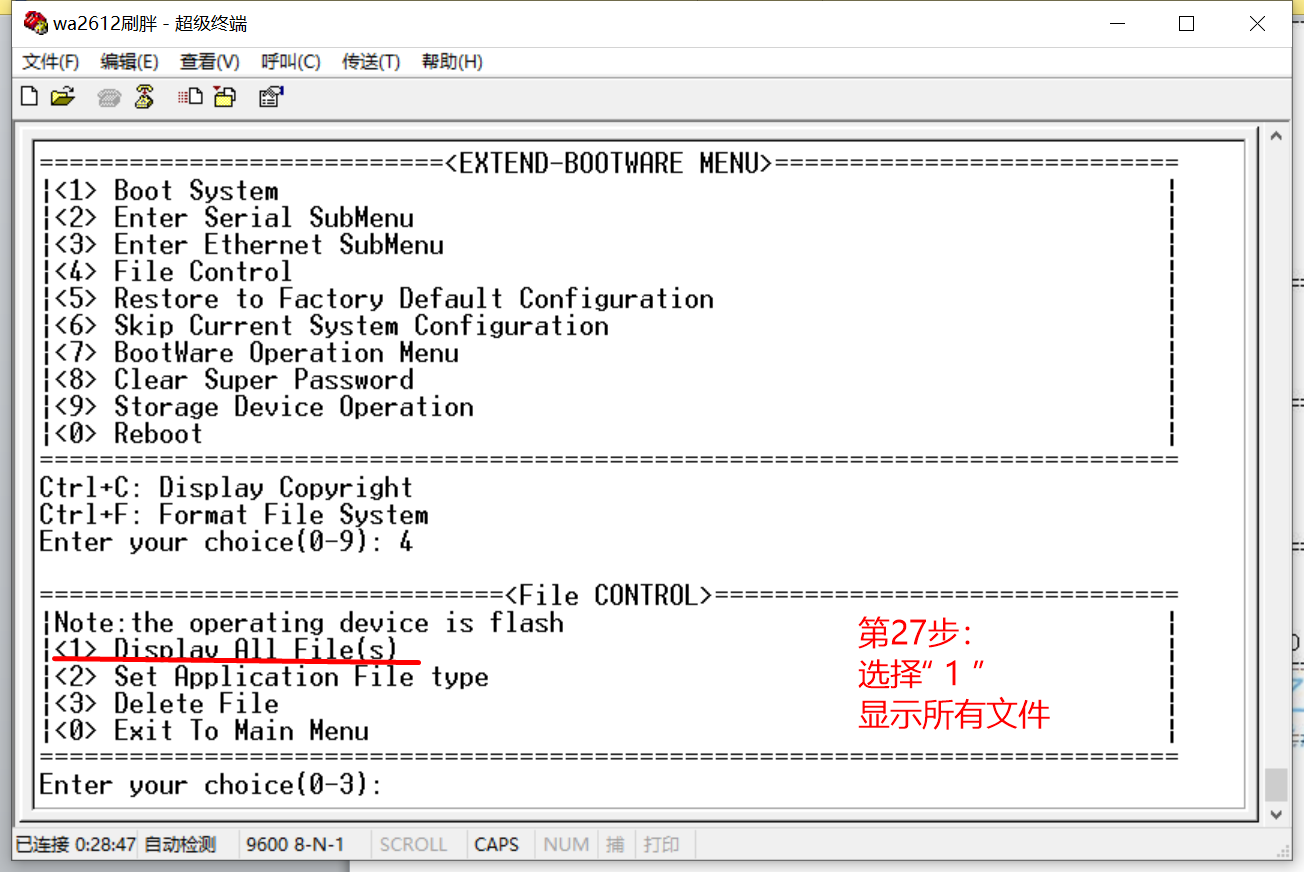The width and height of the screenshot is (1304, 872).
Task: Open the 呼叫(C) menu
Action: [291, 62]
